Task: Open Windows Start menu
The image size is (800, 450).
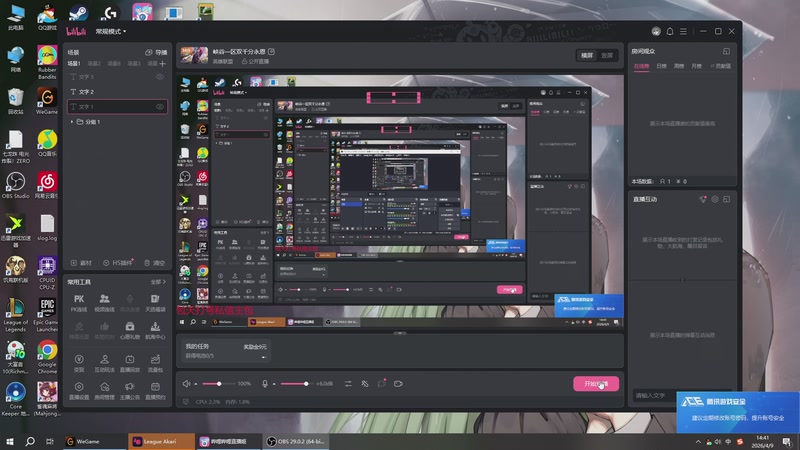Action: pos(10,441)
